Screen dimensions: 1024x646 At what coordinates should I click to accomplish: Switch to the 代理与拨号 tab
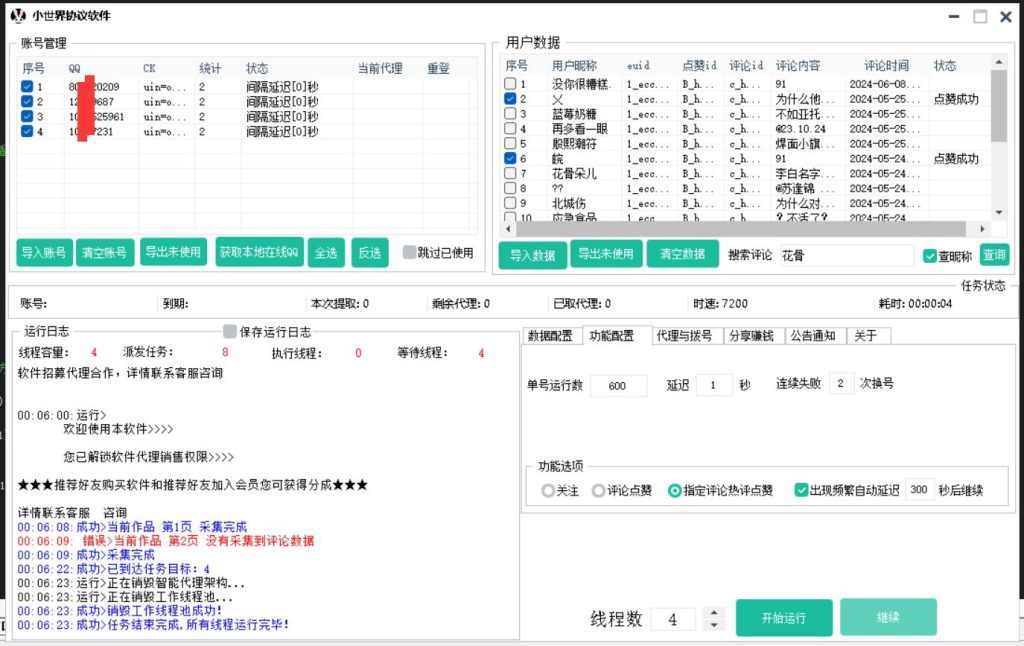pos(682,335)
